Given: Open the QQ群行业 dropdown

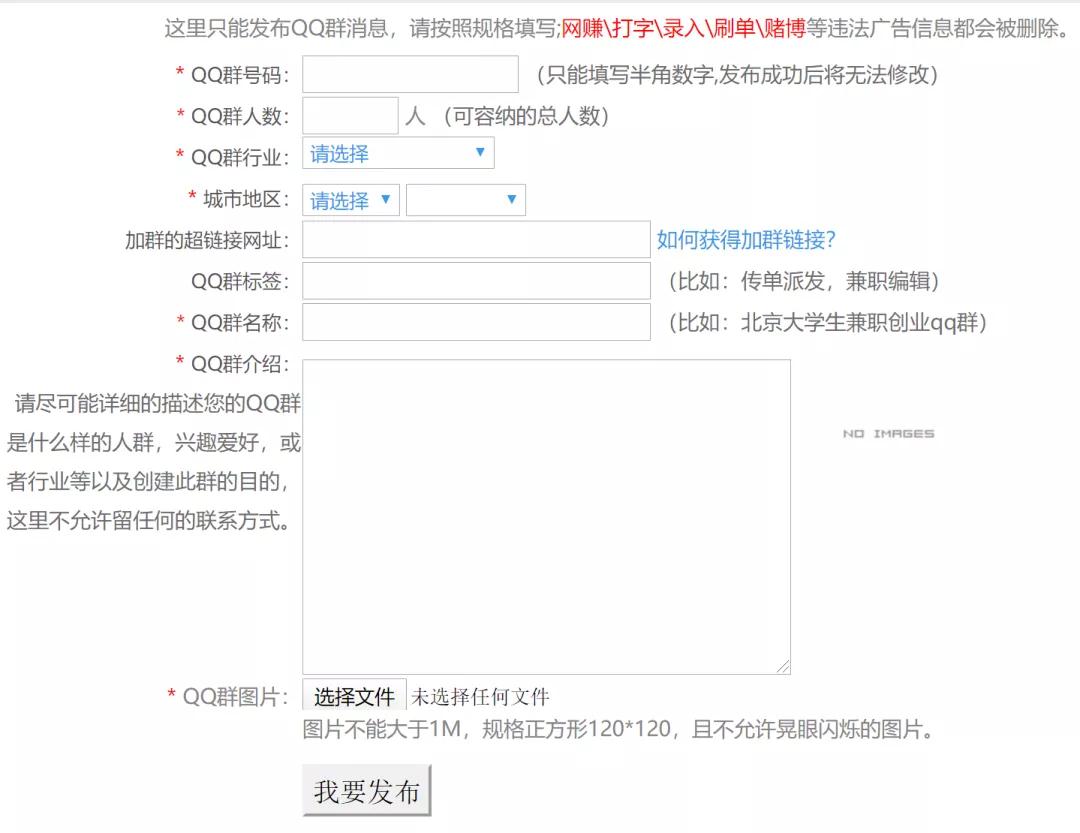Looking at the screenshot, I should coord(397,153).
